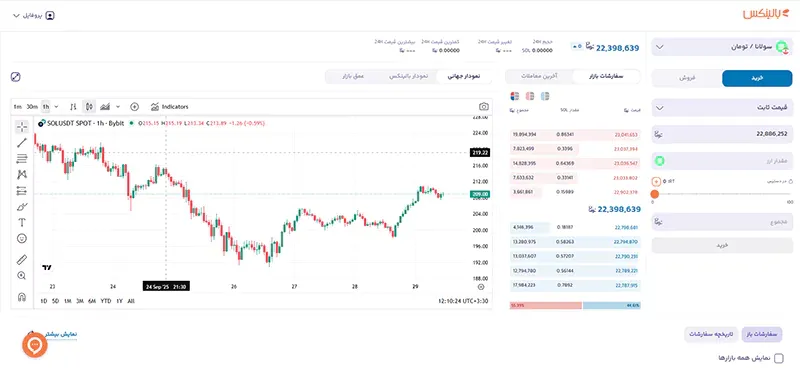Viewport: 800px width, 379px height.
Task: Open the emoji icons tool
Action: (x=21, y=238)
